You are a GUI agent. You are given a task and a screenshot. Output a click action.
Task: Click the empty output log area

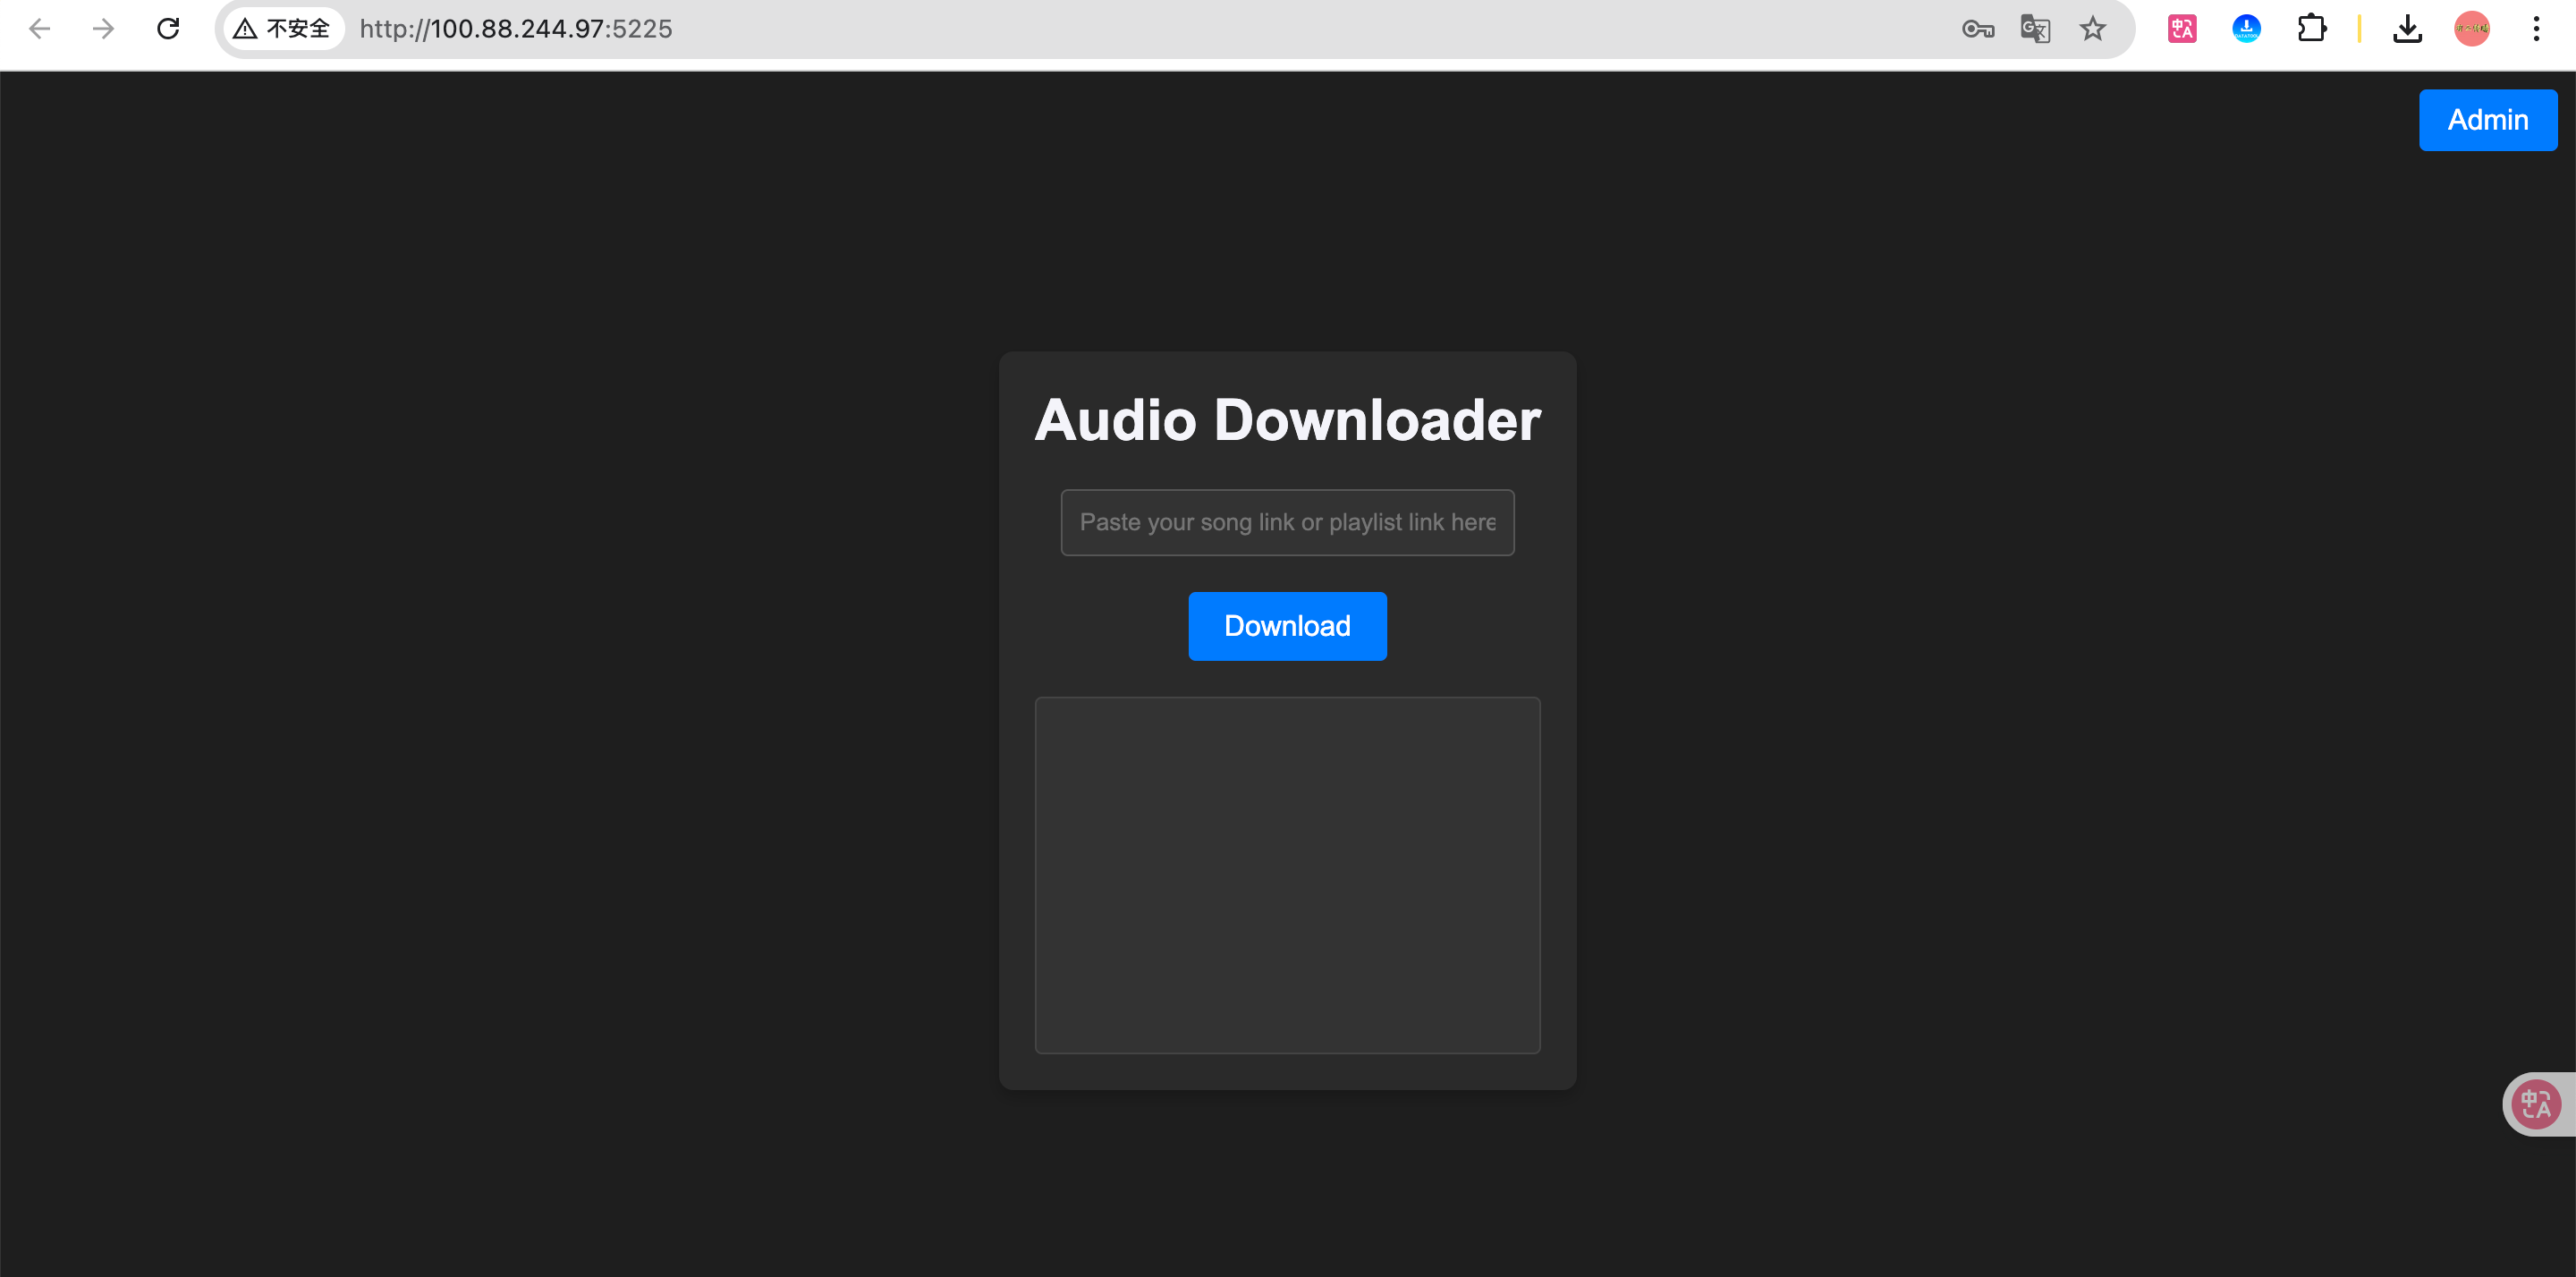(x=1287, y=875)
